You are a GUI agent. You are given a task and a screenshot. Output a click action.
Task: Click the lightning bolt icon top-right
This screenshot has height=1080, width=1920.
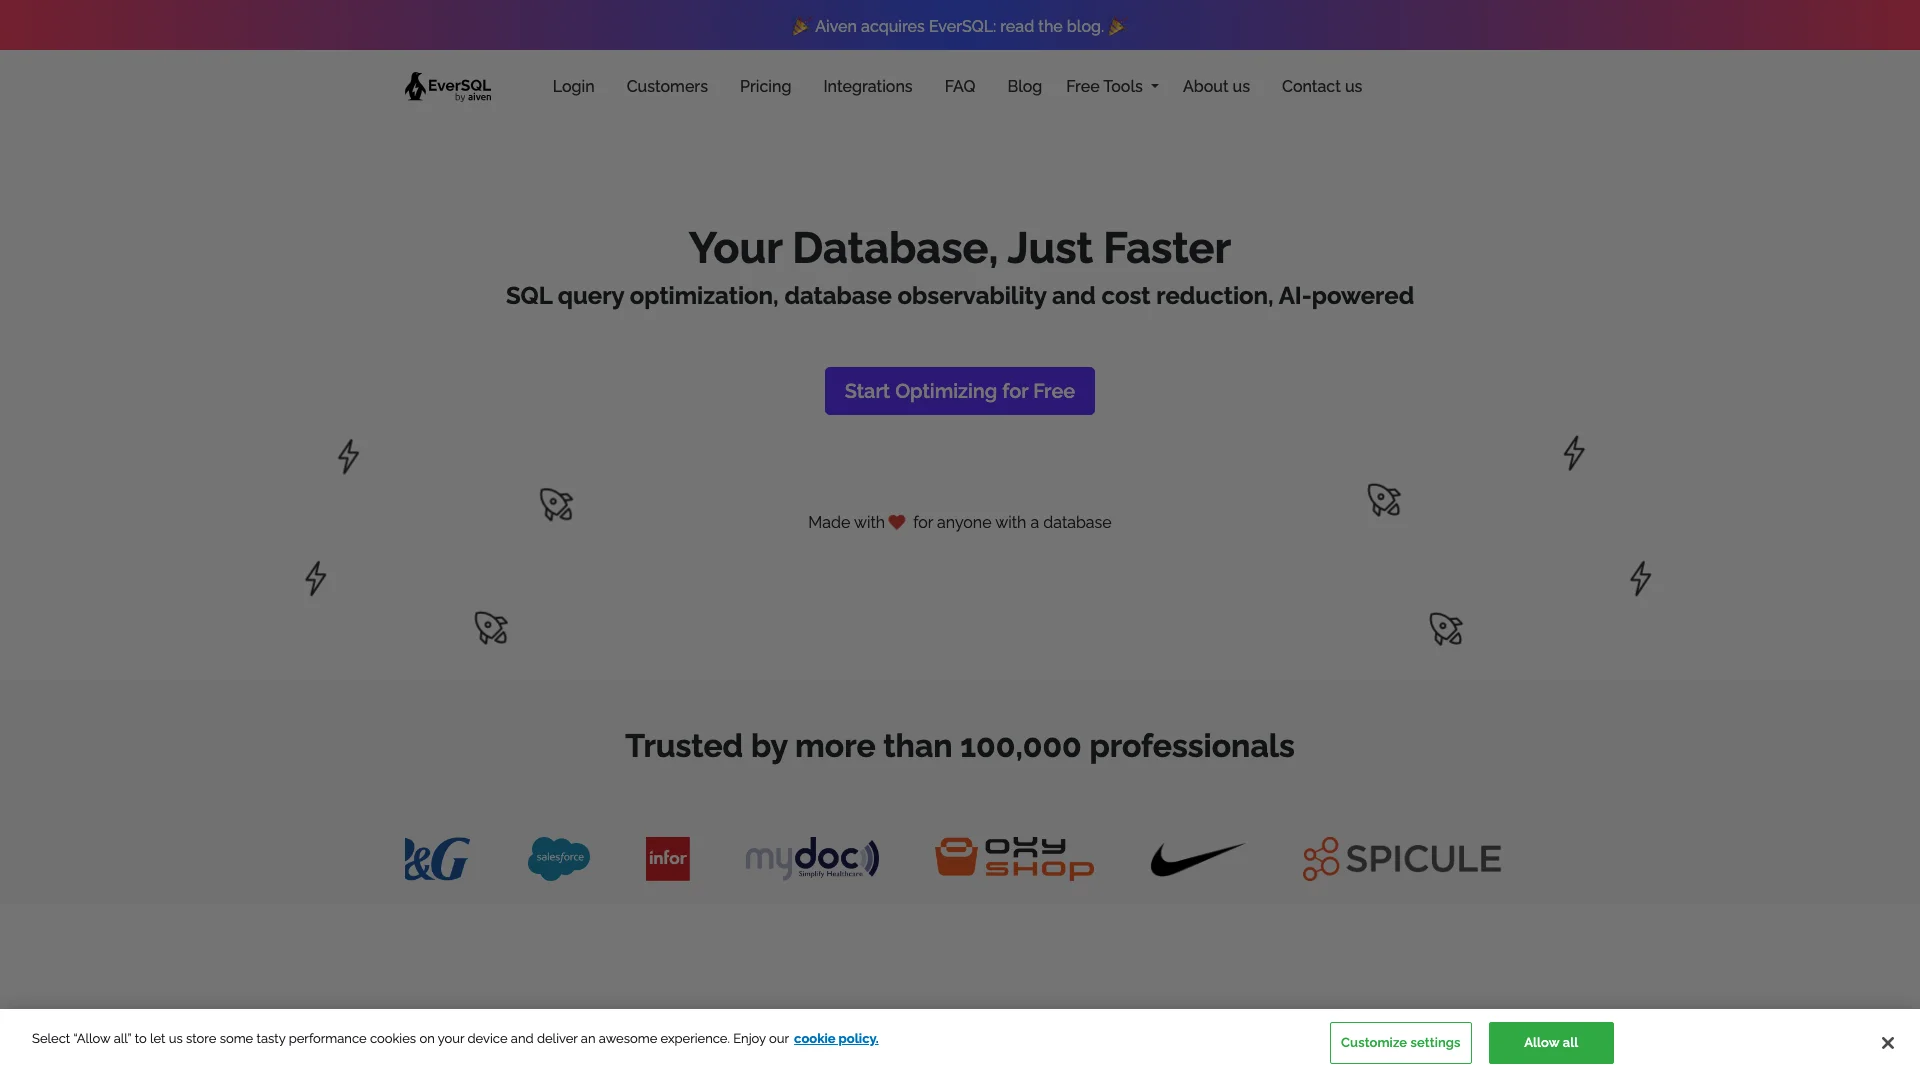[1573, 454]
